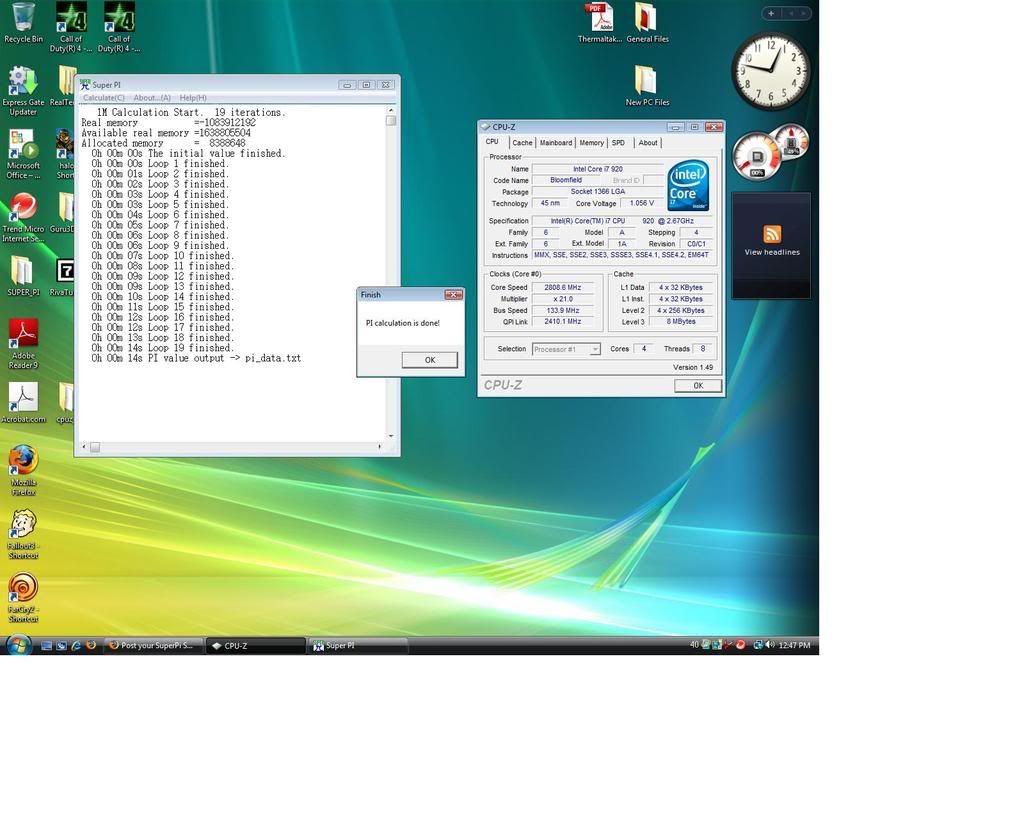Click Super PI horizontal scrollbar right arrow
This screenshot has width=1024, height=819.
pyautogui.click(x=380, y=447)
